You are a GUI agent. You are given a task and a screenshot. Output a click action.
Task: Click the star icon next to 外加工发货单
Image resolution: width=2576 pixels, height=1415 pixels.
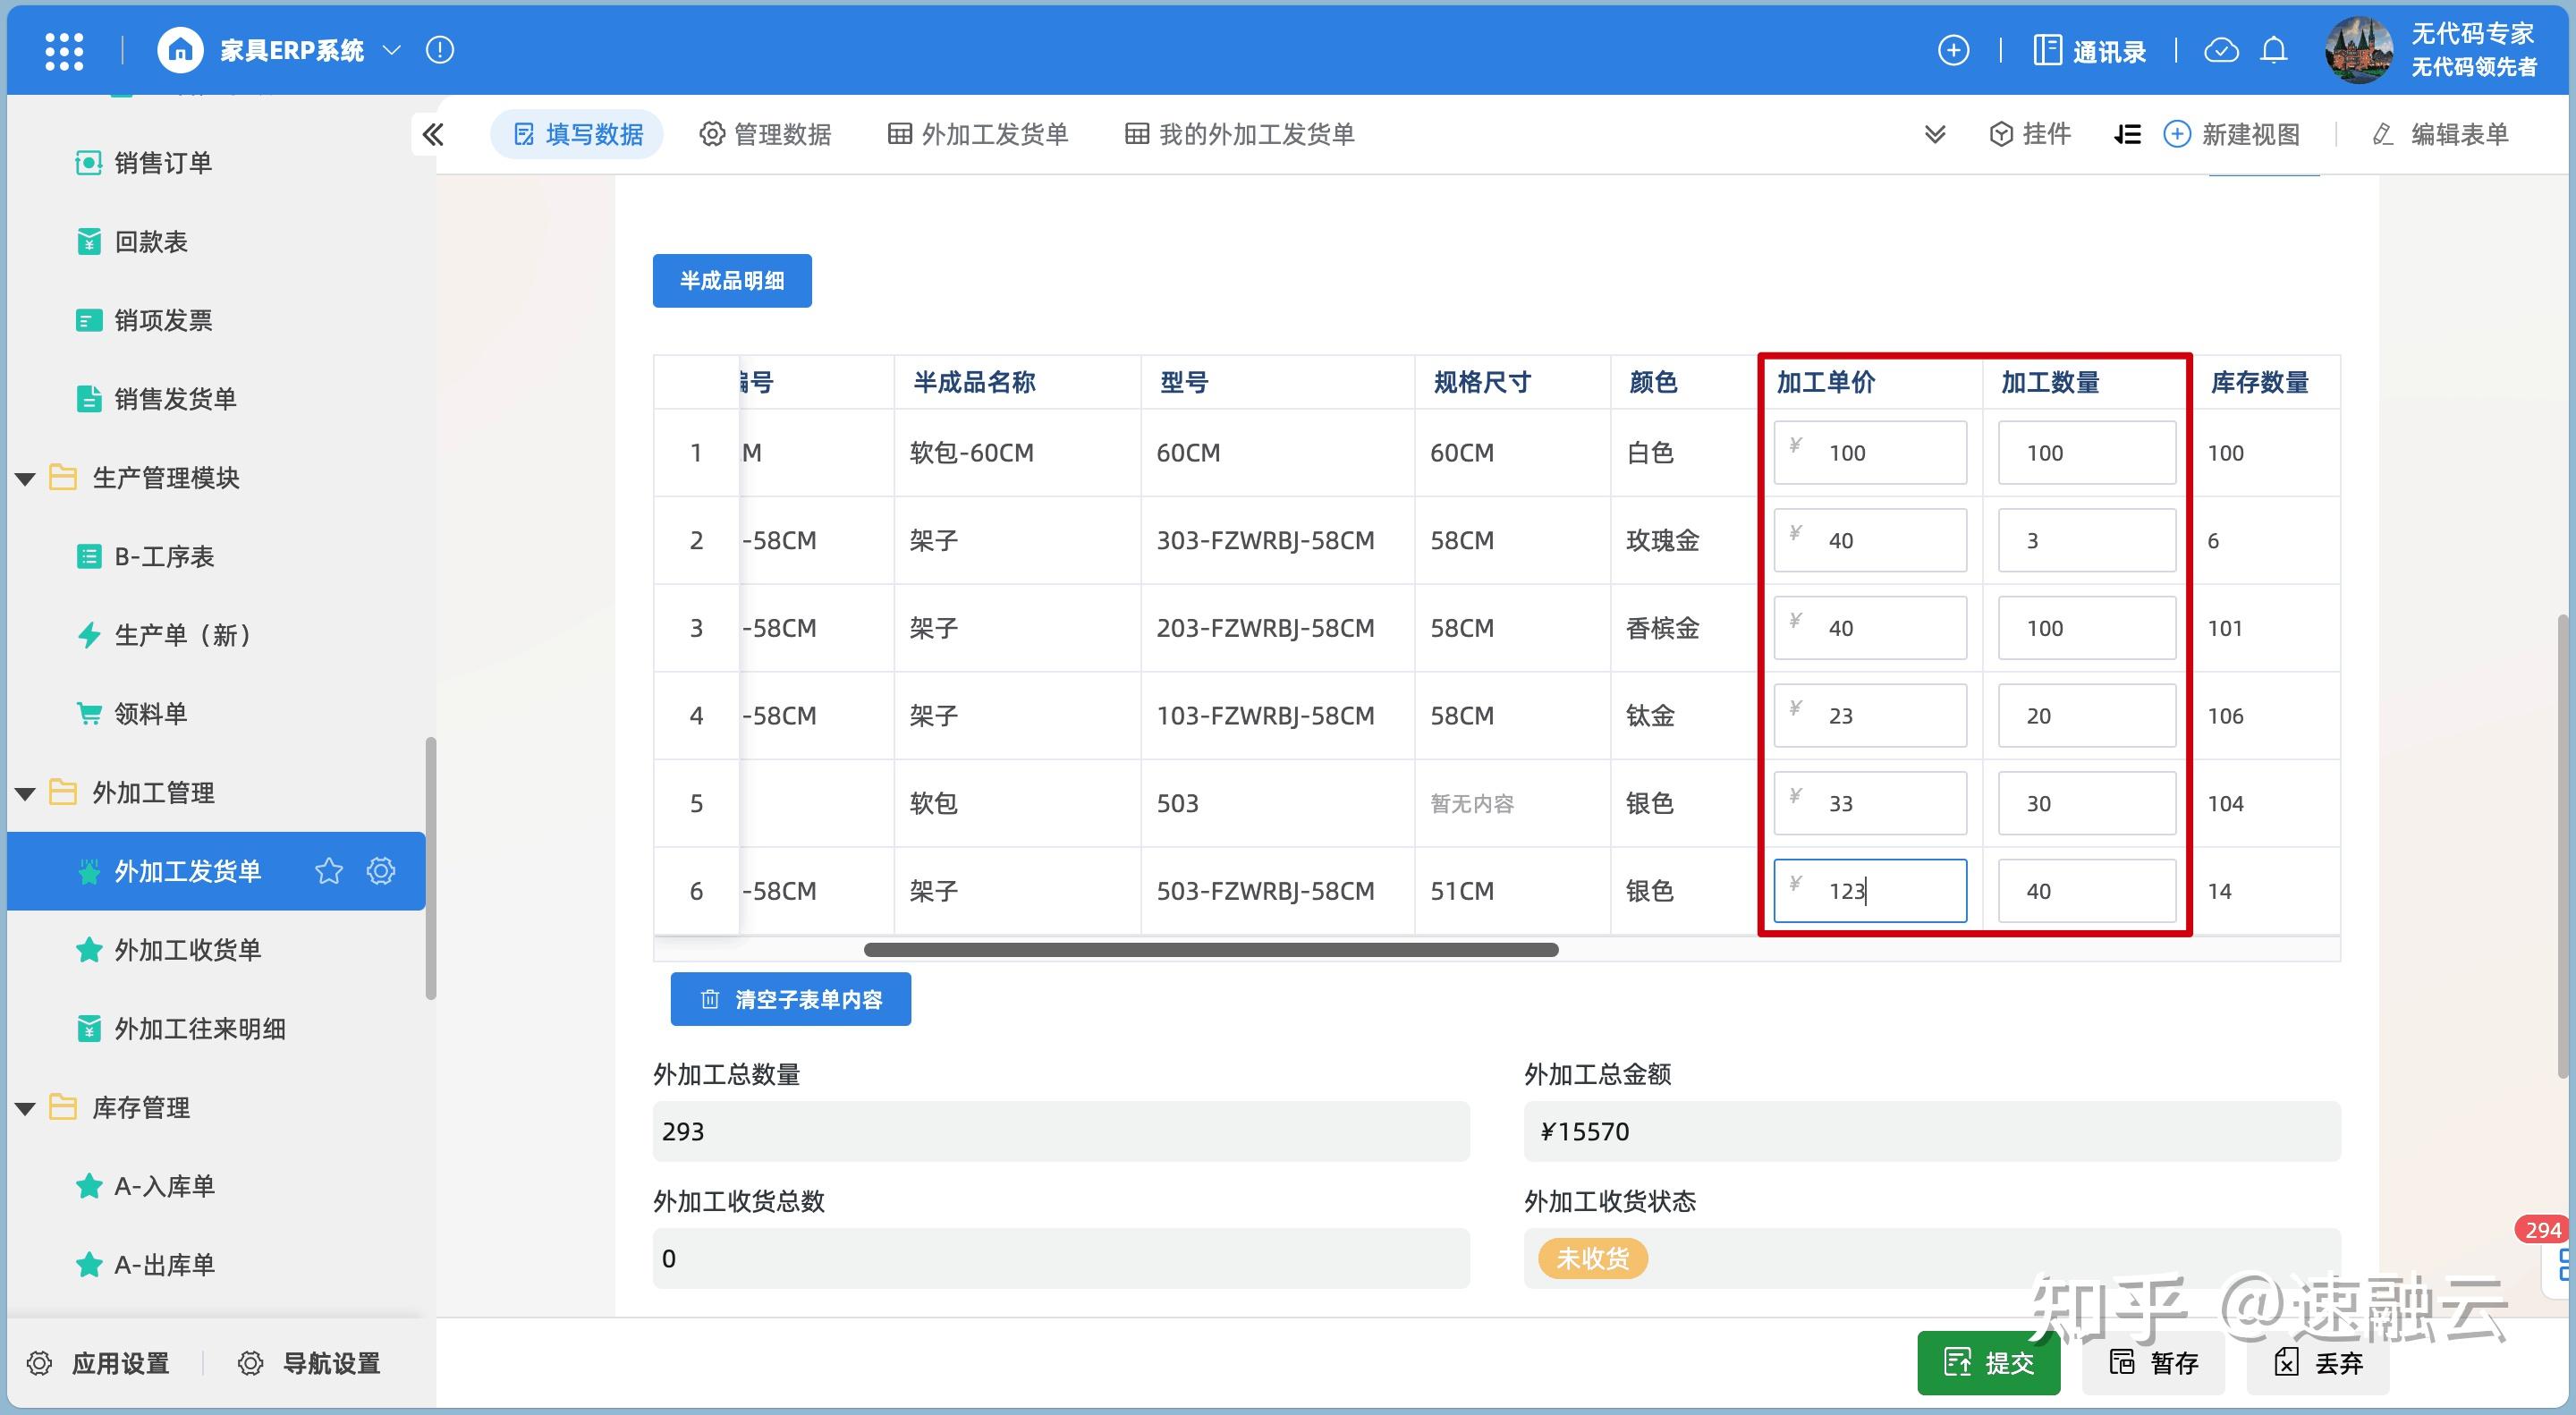click(329, 871)
